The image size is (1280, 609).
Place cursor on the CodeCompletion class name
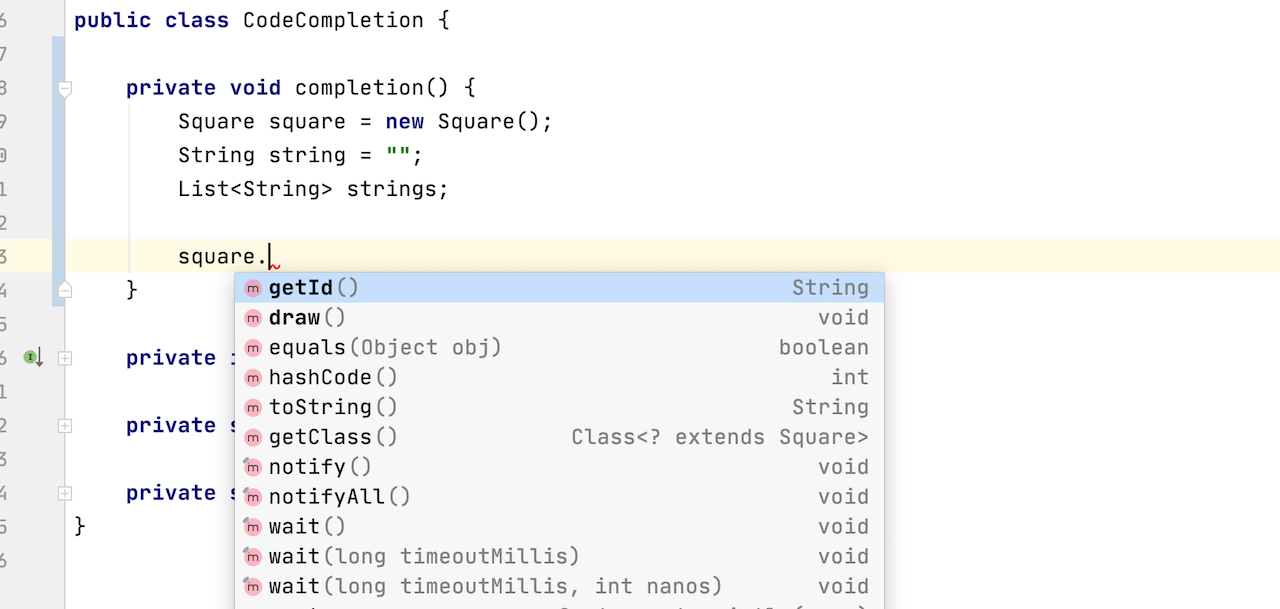pos(333,20)
